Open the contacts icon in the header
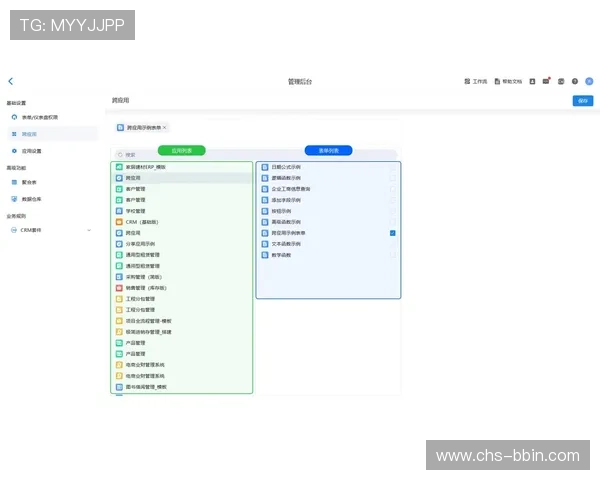600x480 pixels. pos(532,81)
